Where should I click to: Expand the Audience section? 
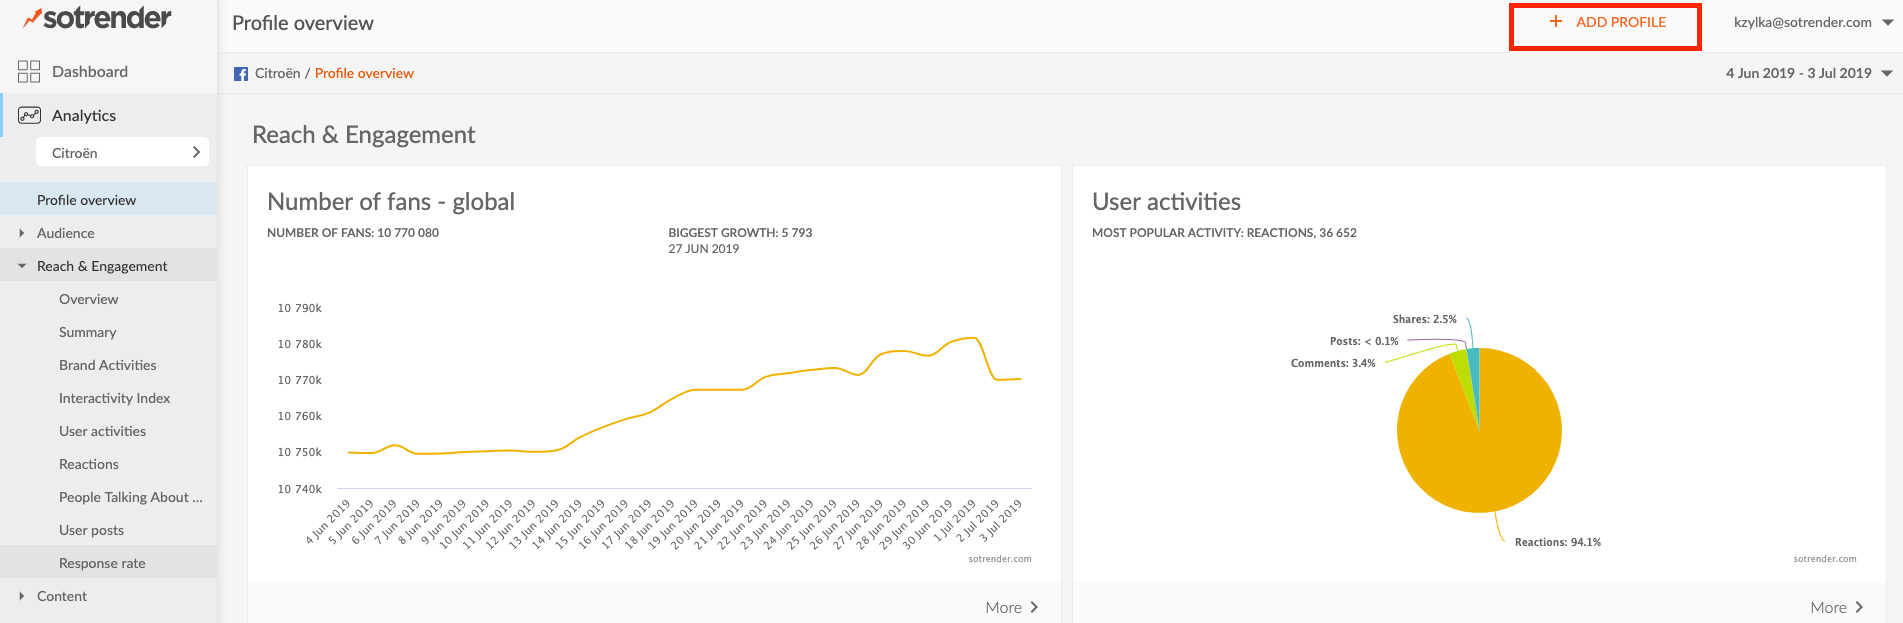(22, 233)
